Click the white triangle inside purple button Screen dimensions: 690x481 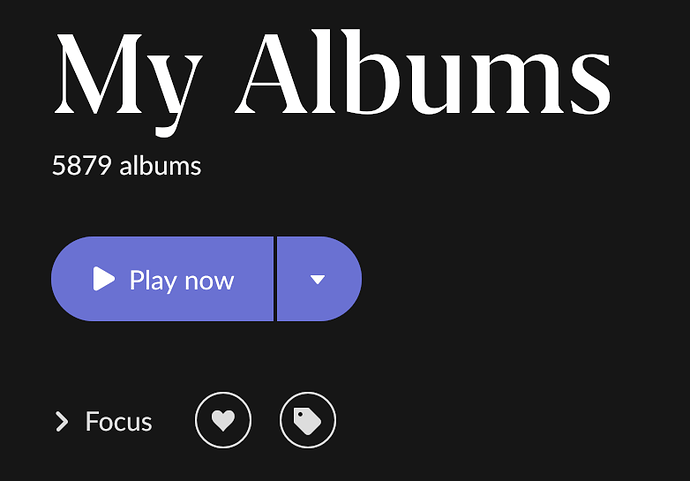pos(104,279)
